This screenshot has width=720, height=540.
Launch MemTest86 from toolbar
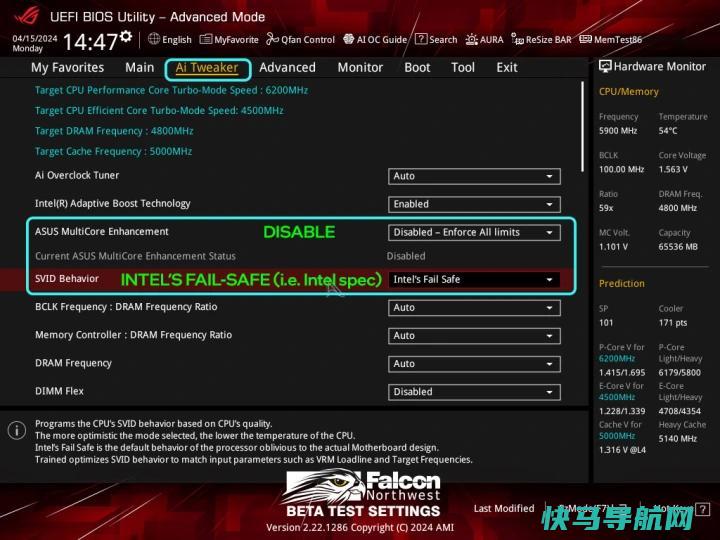(611, 39)
